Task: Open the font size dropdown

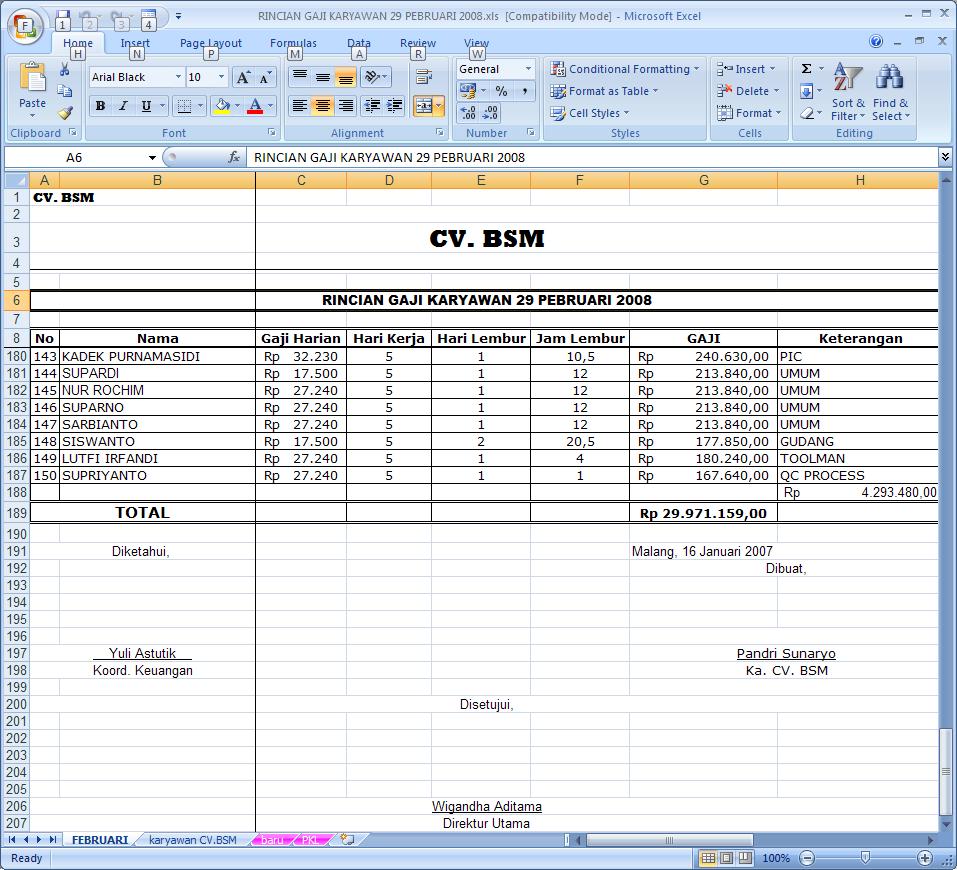Action: tap(222, 77)
